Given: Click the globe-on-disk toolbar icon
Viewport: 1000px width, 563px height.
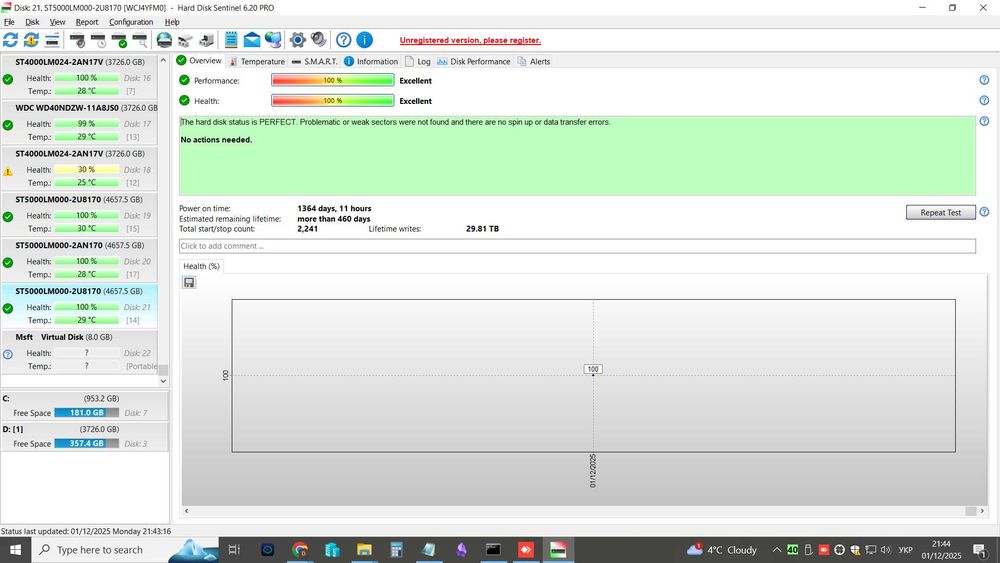Looking at the screenshot, I should point(165,40).
